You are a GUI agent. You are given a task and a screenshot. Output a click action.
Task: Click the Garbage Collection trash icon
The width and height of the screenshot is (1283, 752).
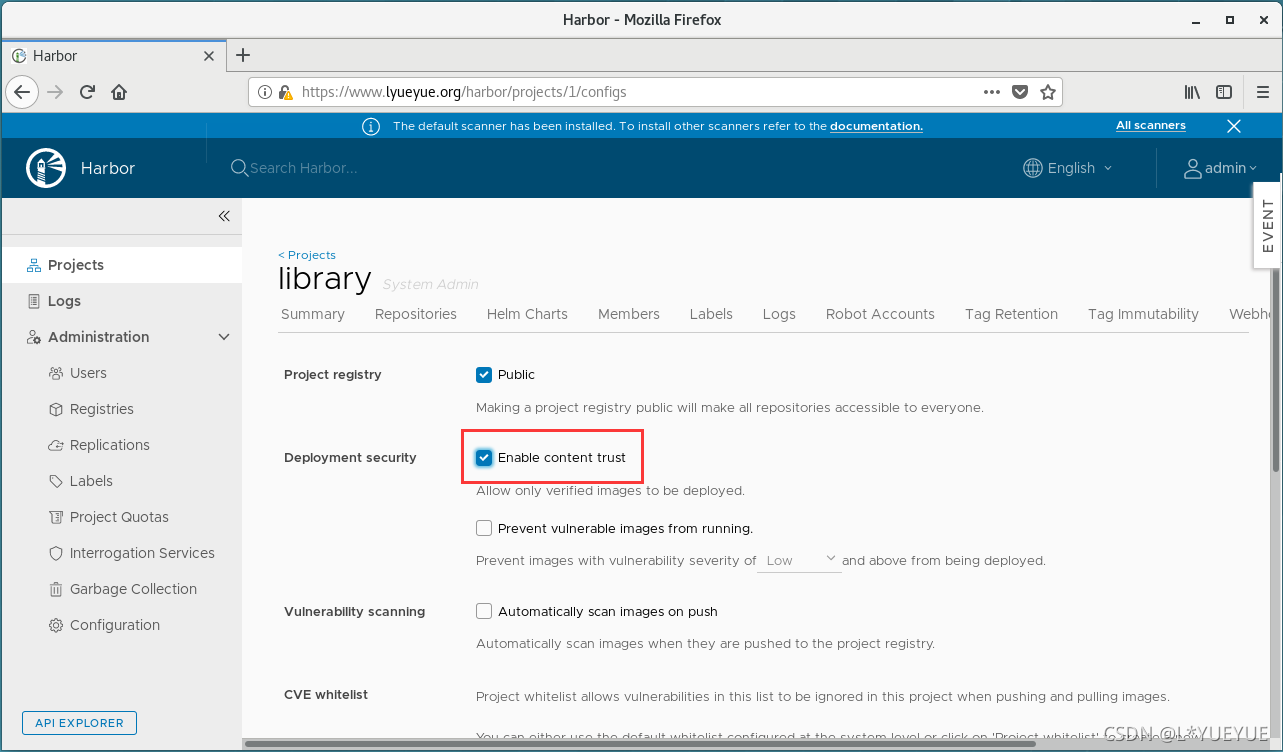56,589
